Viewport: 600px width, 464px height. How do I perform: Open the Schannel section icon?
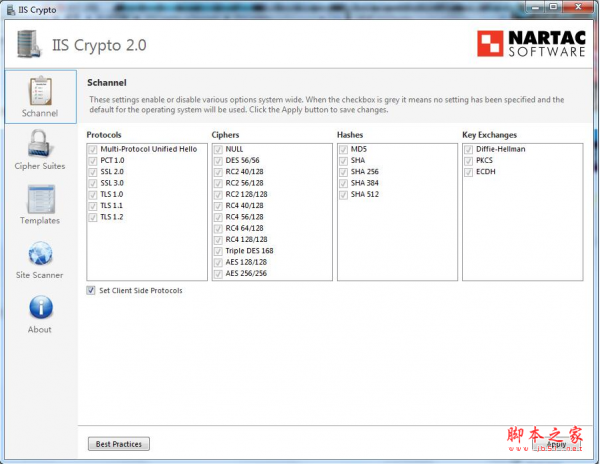click(40, 90)
